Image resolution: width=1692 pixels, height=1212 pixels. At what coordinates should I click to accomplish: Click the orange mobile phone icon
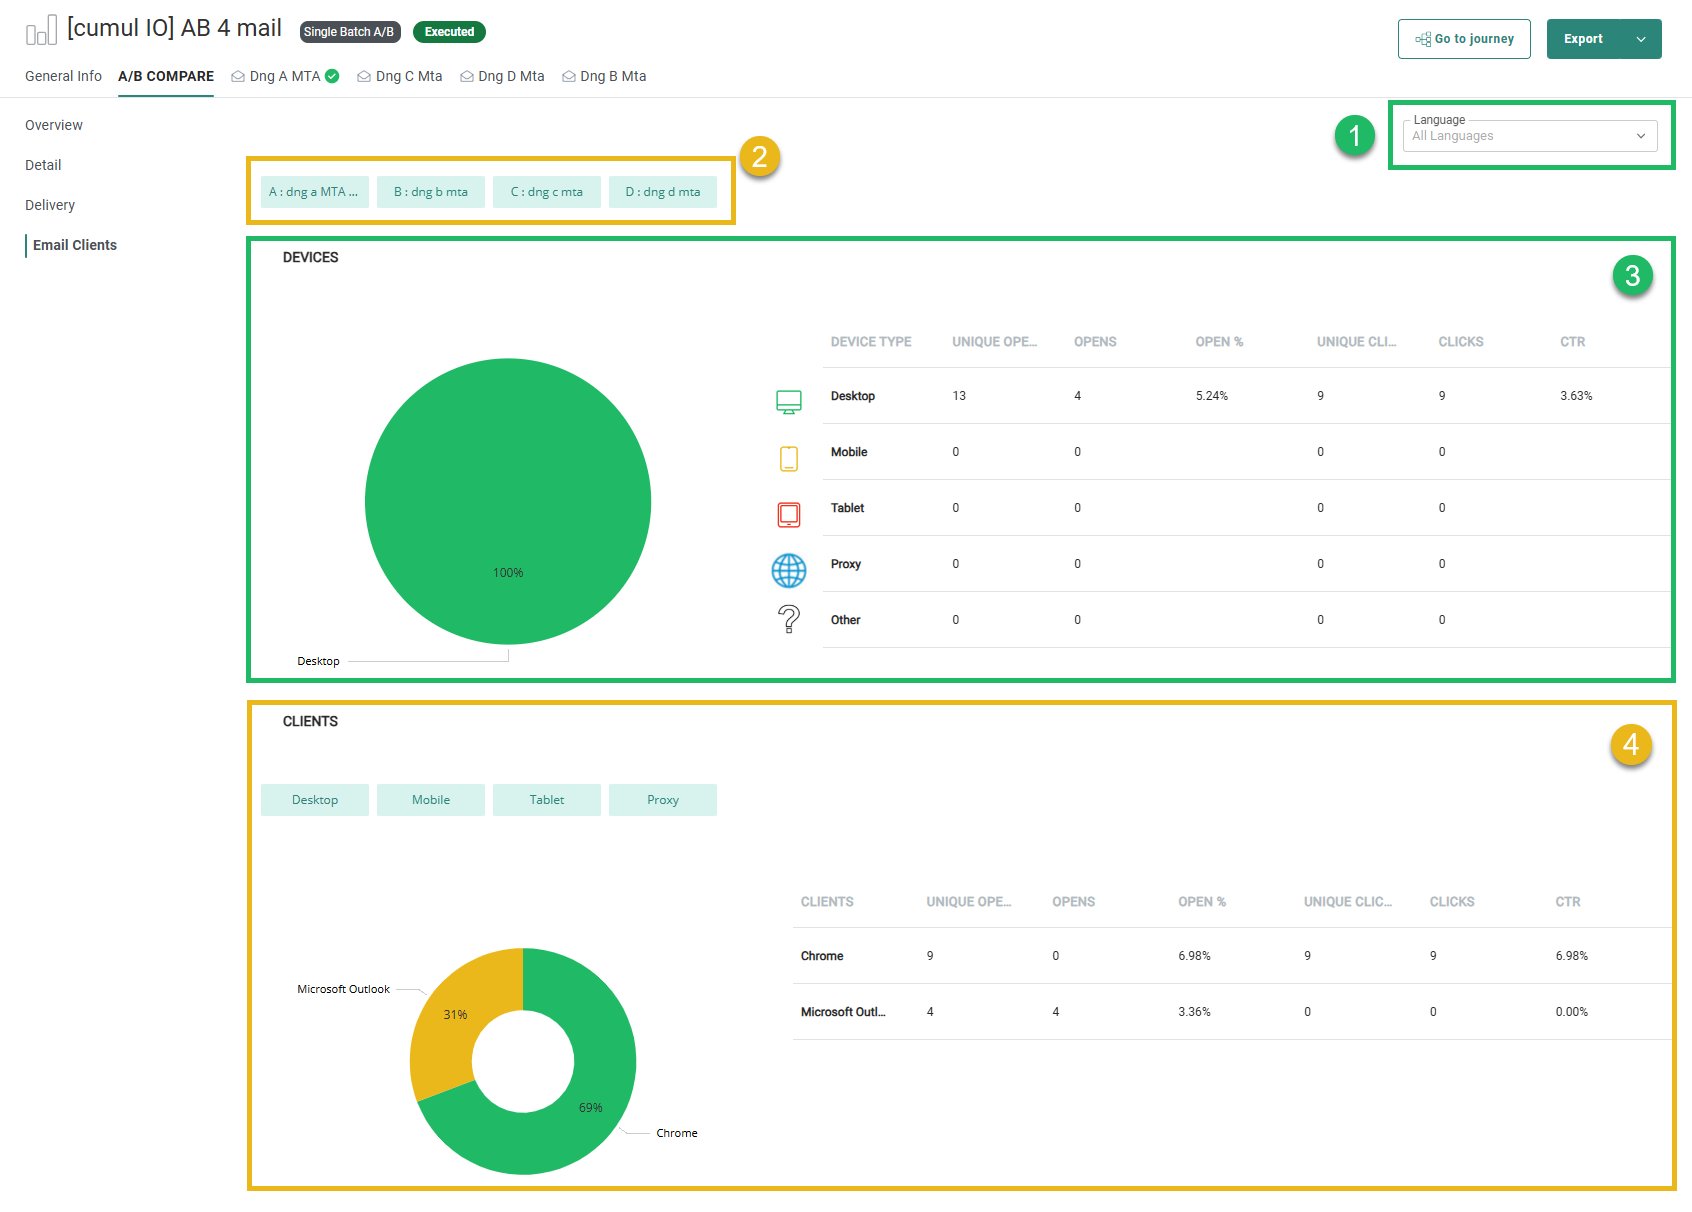[x=788, y=458]
